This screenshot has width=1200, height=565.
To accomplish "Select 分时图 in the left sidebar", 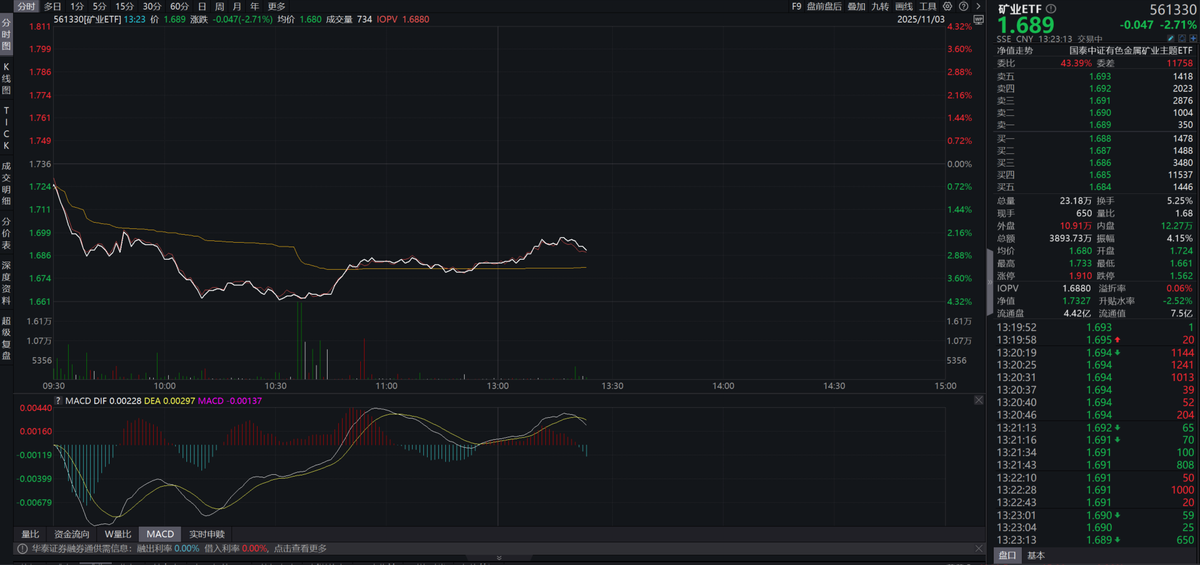I will click(6, 33).
